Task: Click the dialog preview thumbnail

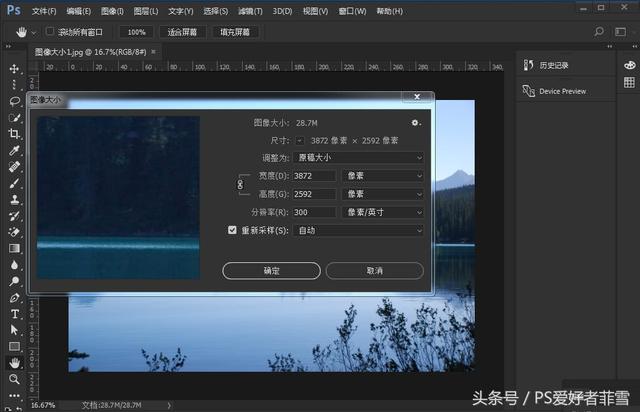Action: (118, 198)
